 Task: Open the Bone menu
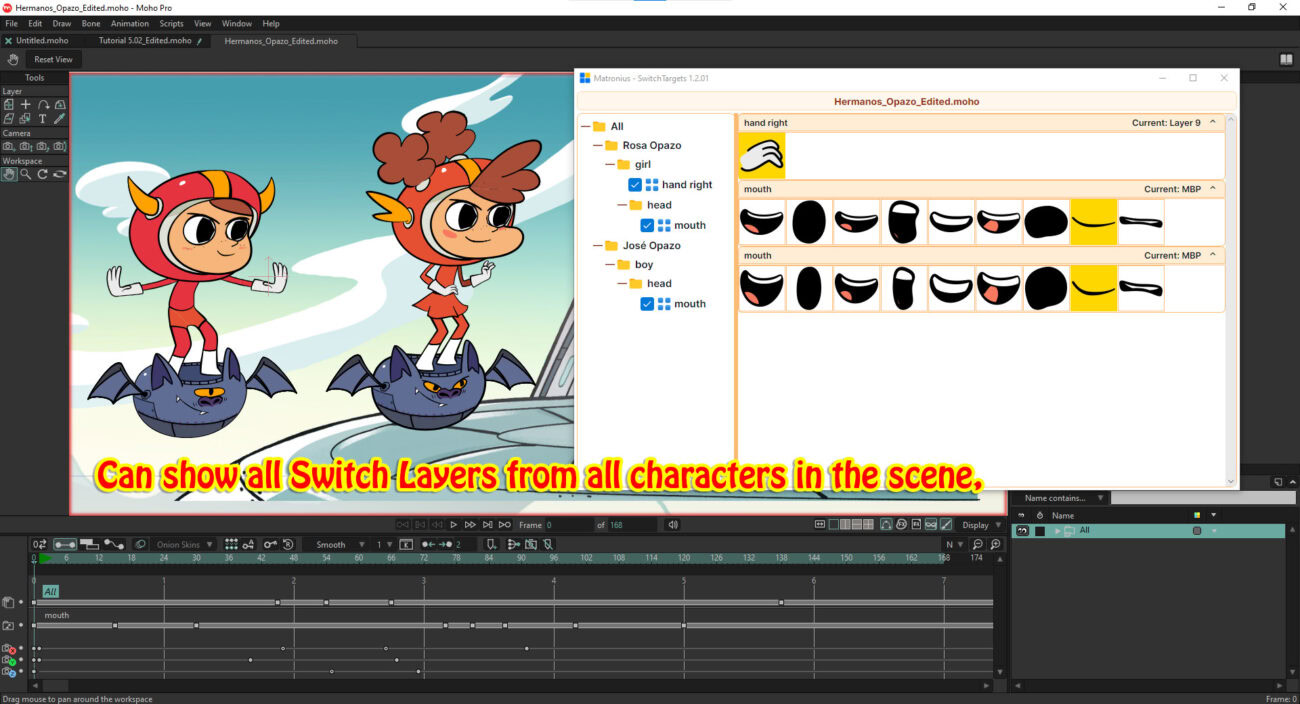click(91, 23)
